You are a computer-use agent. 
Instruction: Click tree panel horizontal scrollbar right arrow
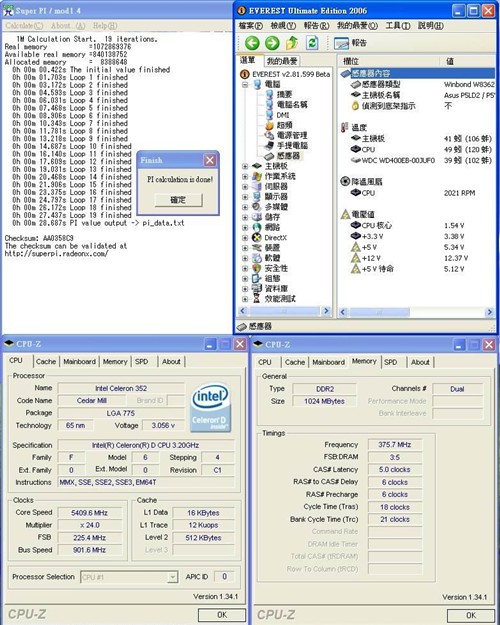[x=326, y=311]
